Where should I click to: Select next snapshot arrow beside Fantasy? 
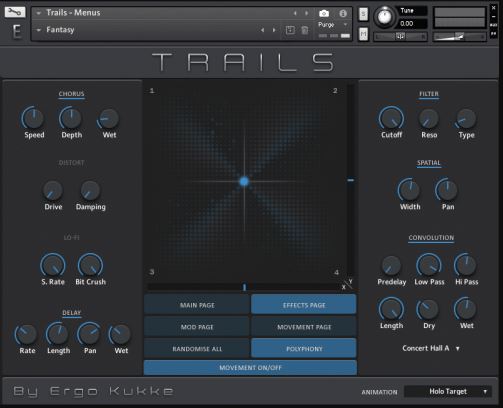coord(274,30)
